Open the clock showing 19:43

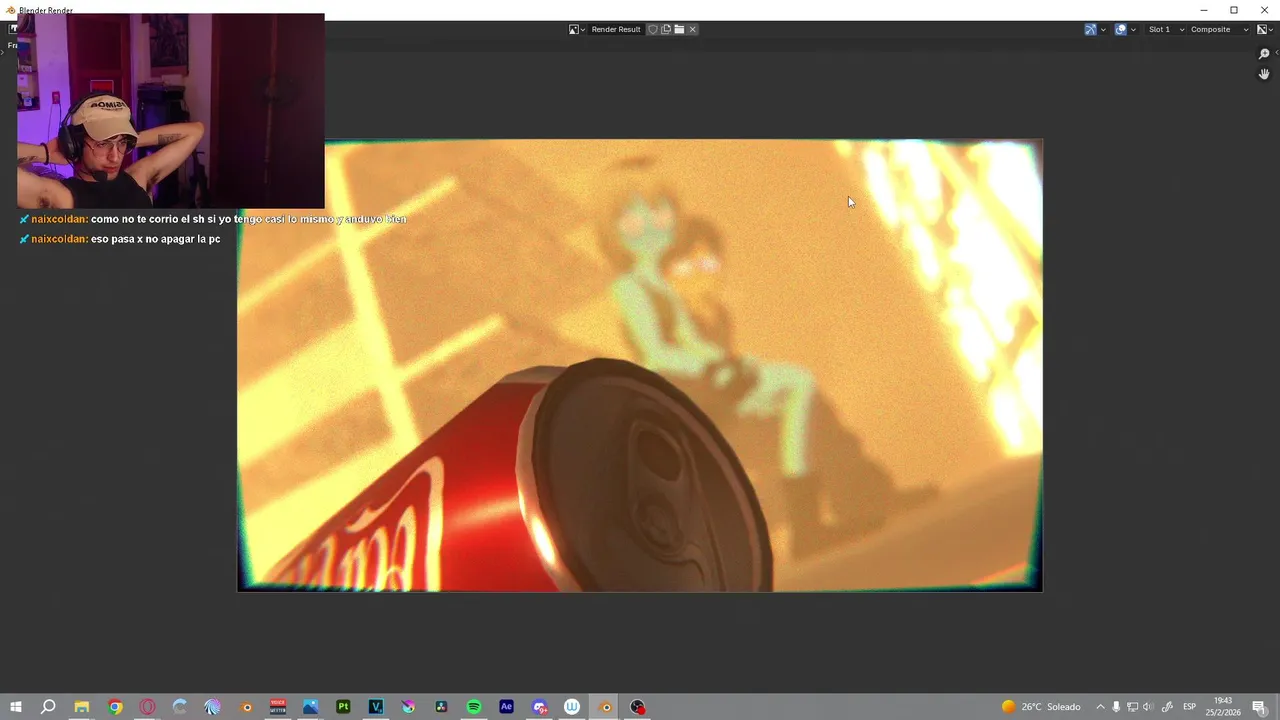(x=1223, y=706)
